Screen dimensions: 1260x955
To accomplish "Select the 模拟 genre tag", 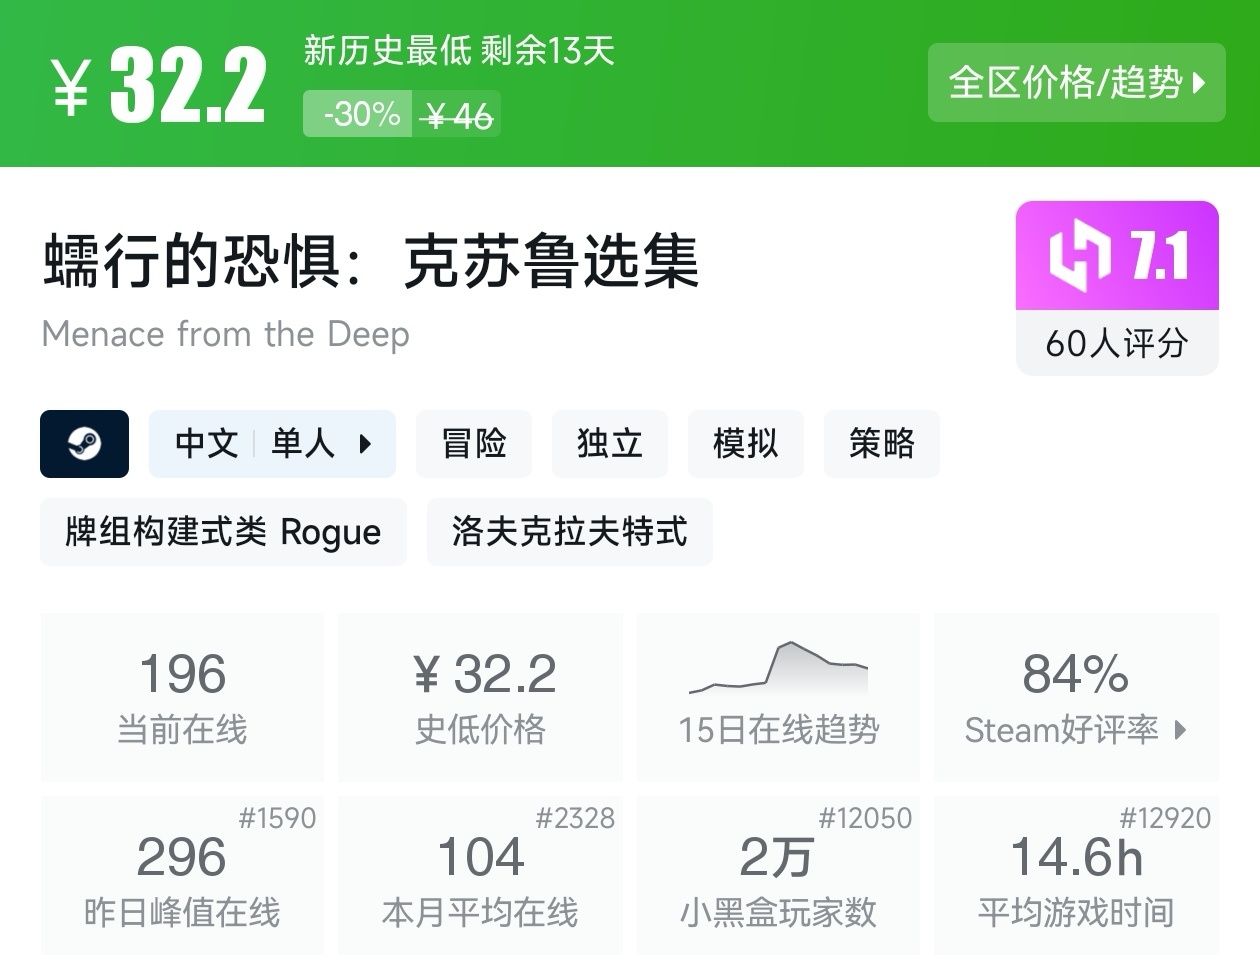I will coord(746,443).
